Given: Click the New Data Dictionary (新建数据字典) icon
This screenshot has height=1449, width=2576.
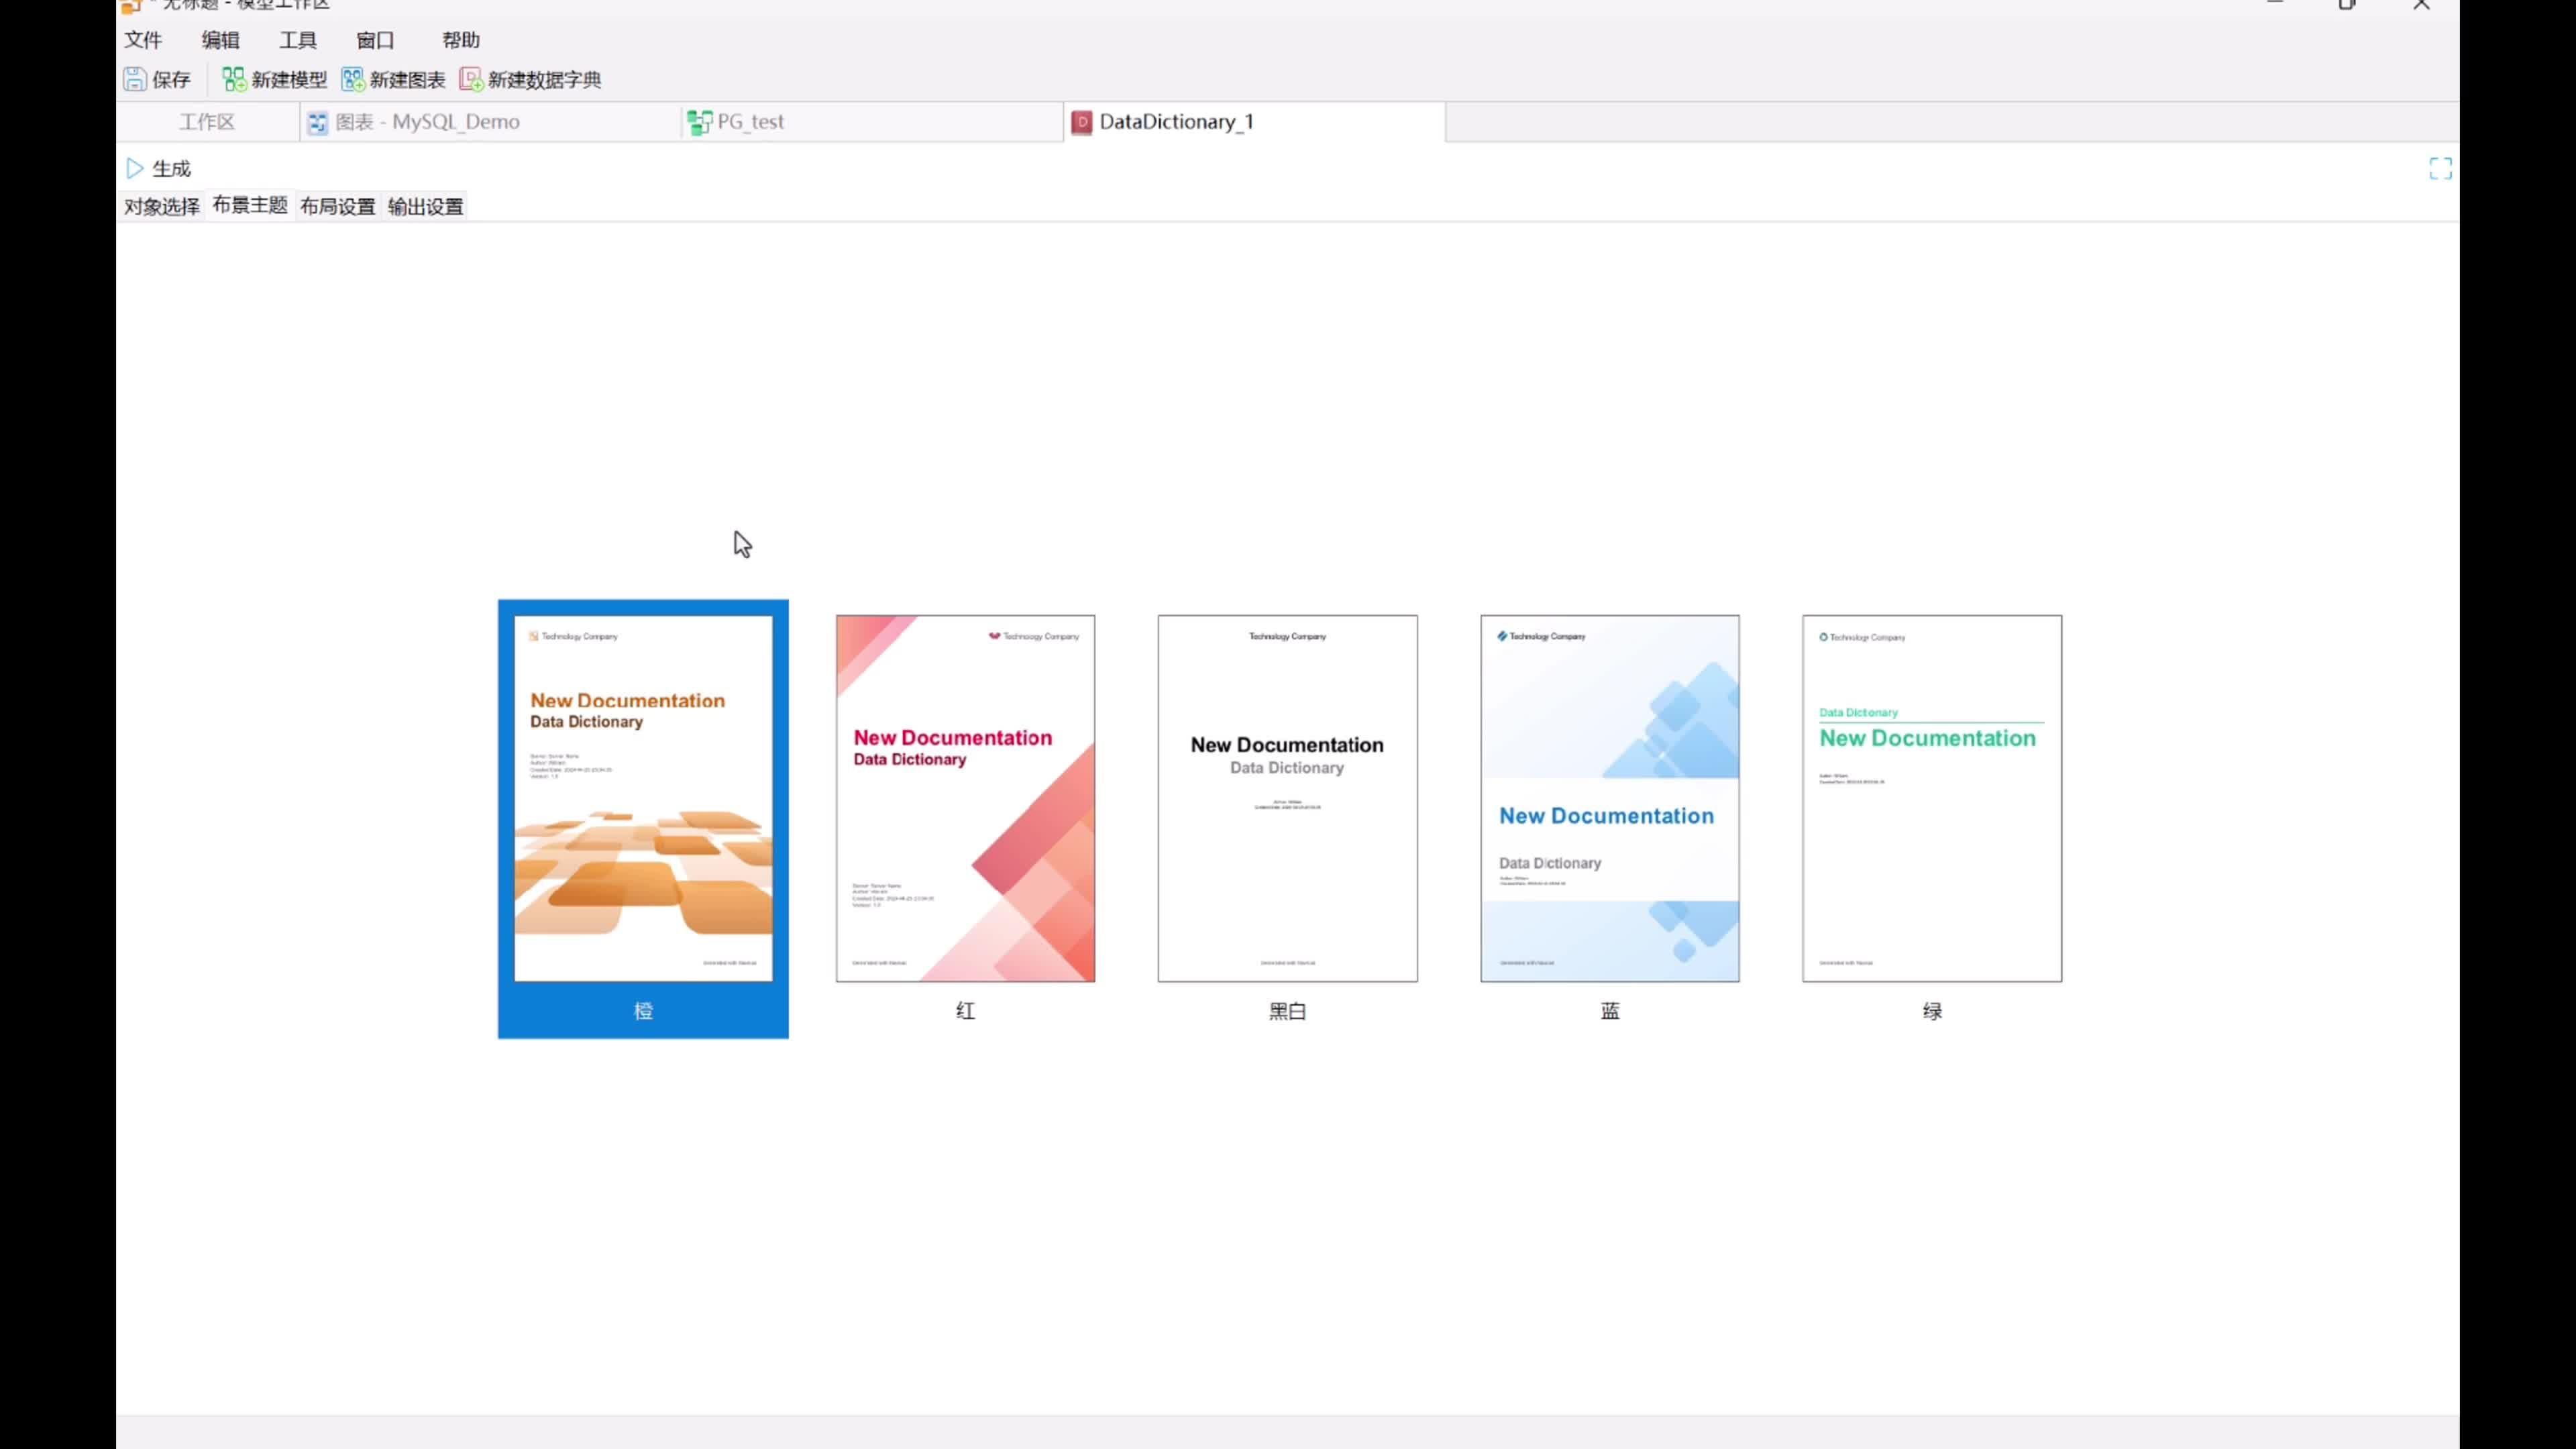Looking at the screenshot, I should pos(470,79).
